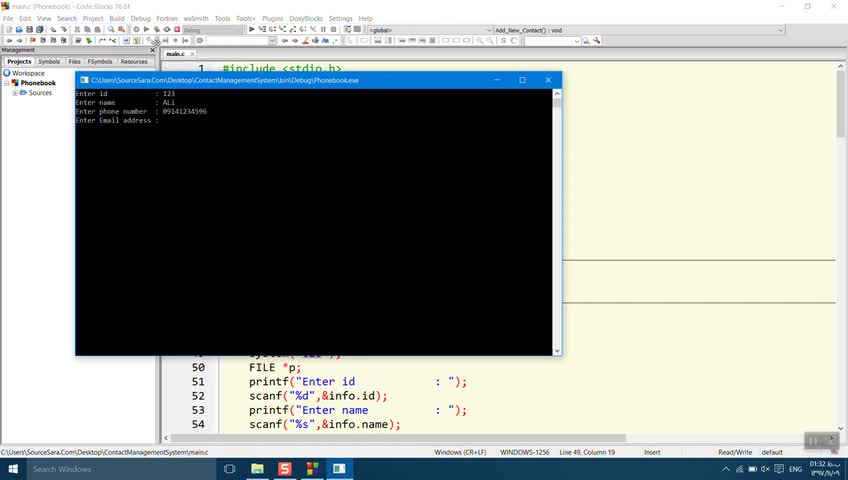The height and width of the screenshot is (480, 848).
Task: Open the Debug menu
Action: coord(140,18)
